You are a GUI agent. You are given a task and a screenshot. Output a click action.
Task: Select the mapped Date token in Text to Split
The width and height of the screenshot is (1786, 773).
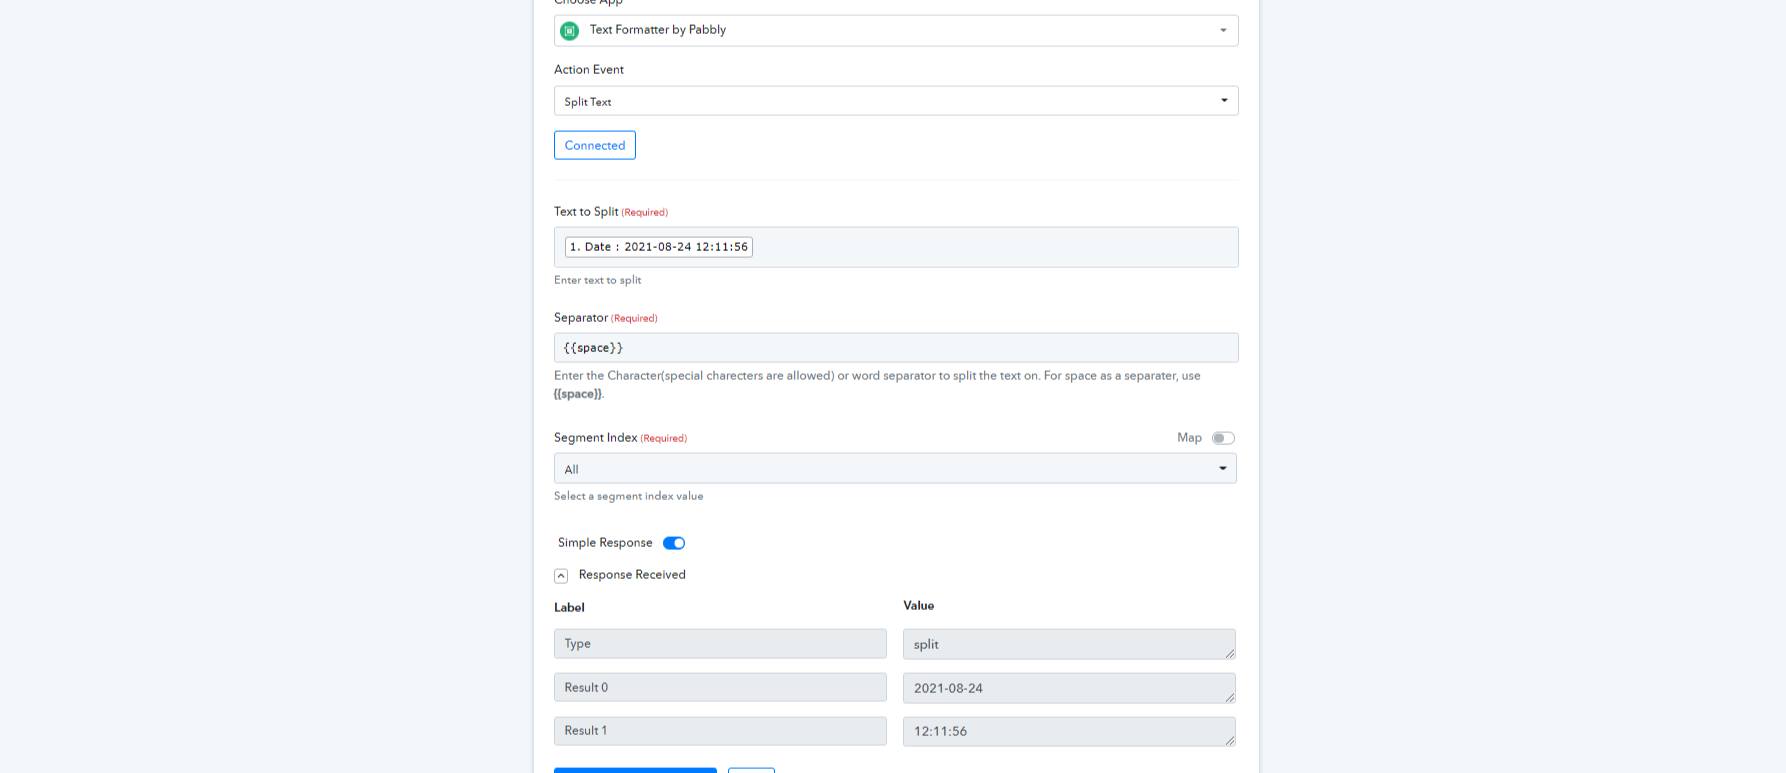[659, 247]
